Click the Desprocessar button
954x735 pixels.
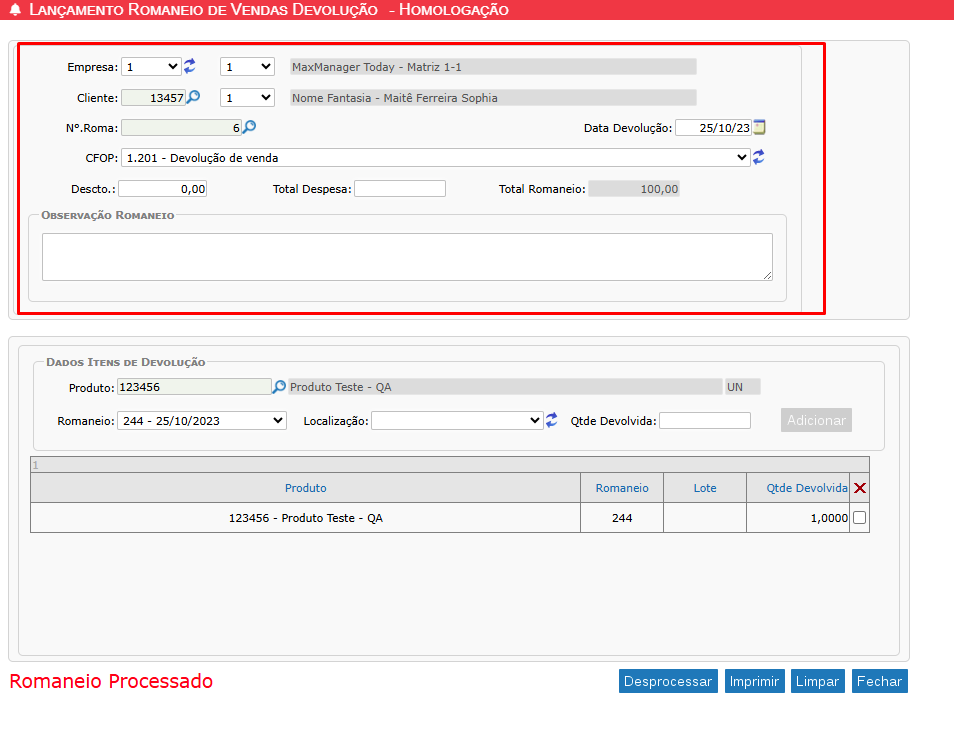coord(668,681)
